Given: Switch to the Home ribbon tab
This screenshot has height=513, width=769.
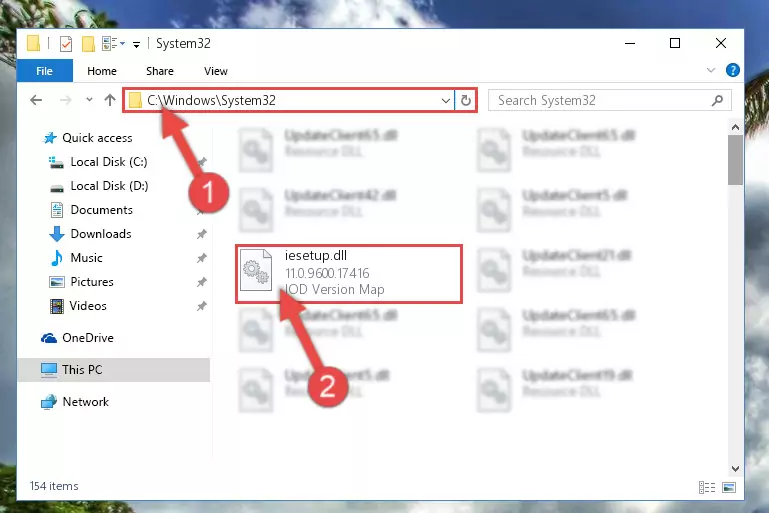Looking at the screenshot, I should pyautogui.click(x=102, y=71).
